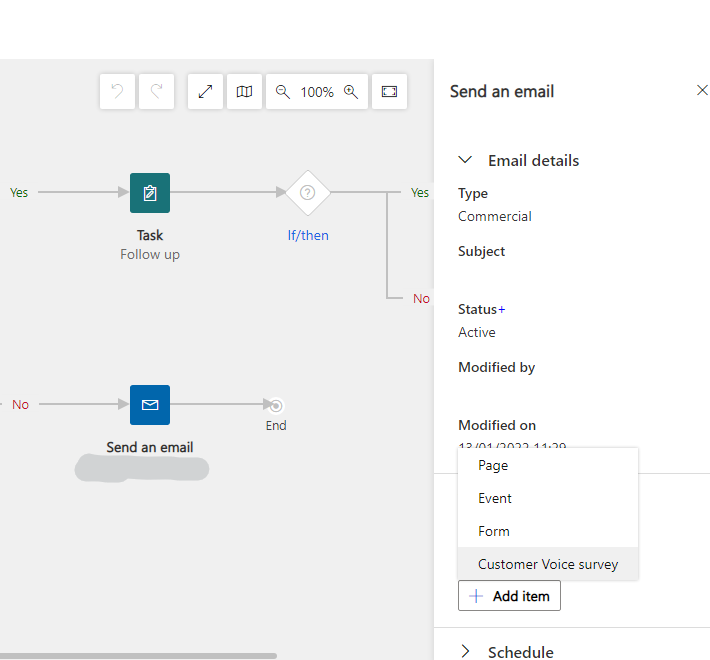Click the Add item button
The image size is (710, 660).
click(509, 596)
